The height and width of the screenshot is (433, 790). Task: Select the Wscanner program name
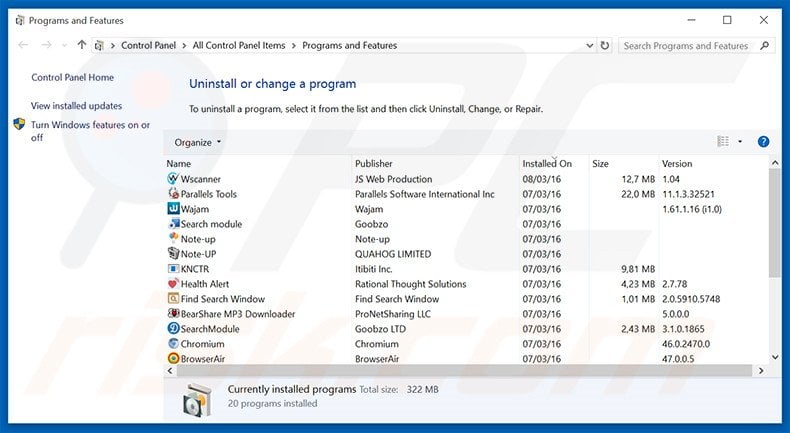coord(201,179)
